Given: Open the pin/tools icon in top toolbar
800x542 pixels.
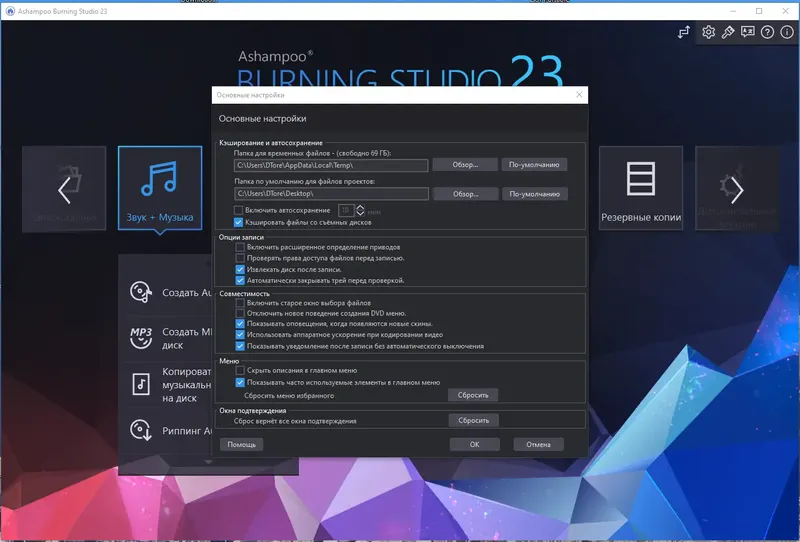Looking at the screenshot, I should pyautogui.click(x=728, y=32).
